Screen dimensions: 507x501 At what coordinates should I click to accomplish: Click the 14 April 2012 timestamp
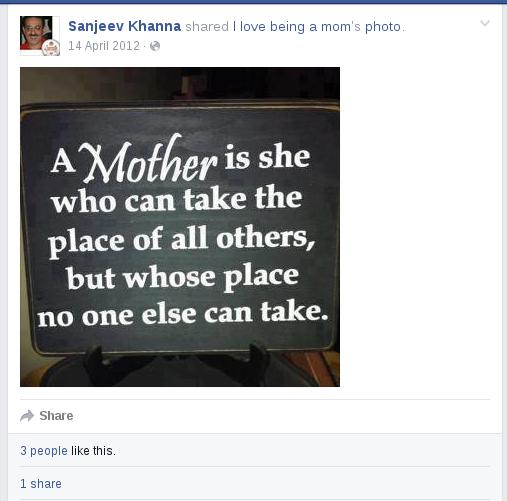104,46
